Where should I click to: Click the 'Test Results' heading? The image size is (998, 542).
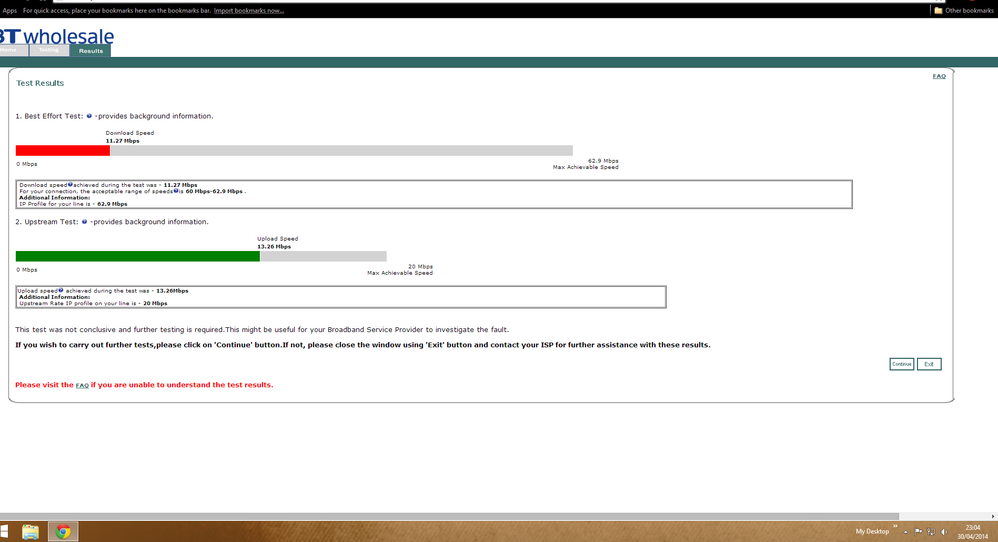click(x=40, y=83)
